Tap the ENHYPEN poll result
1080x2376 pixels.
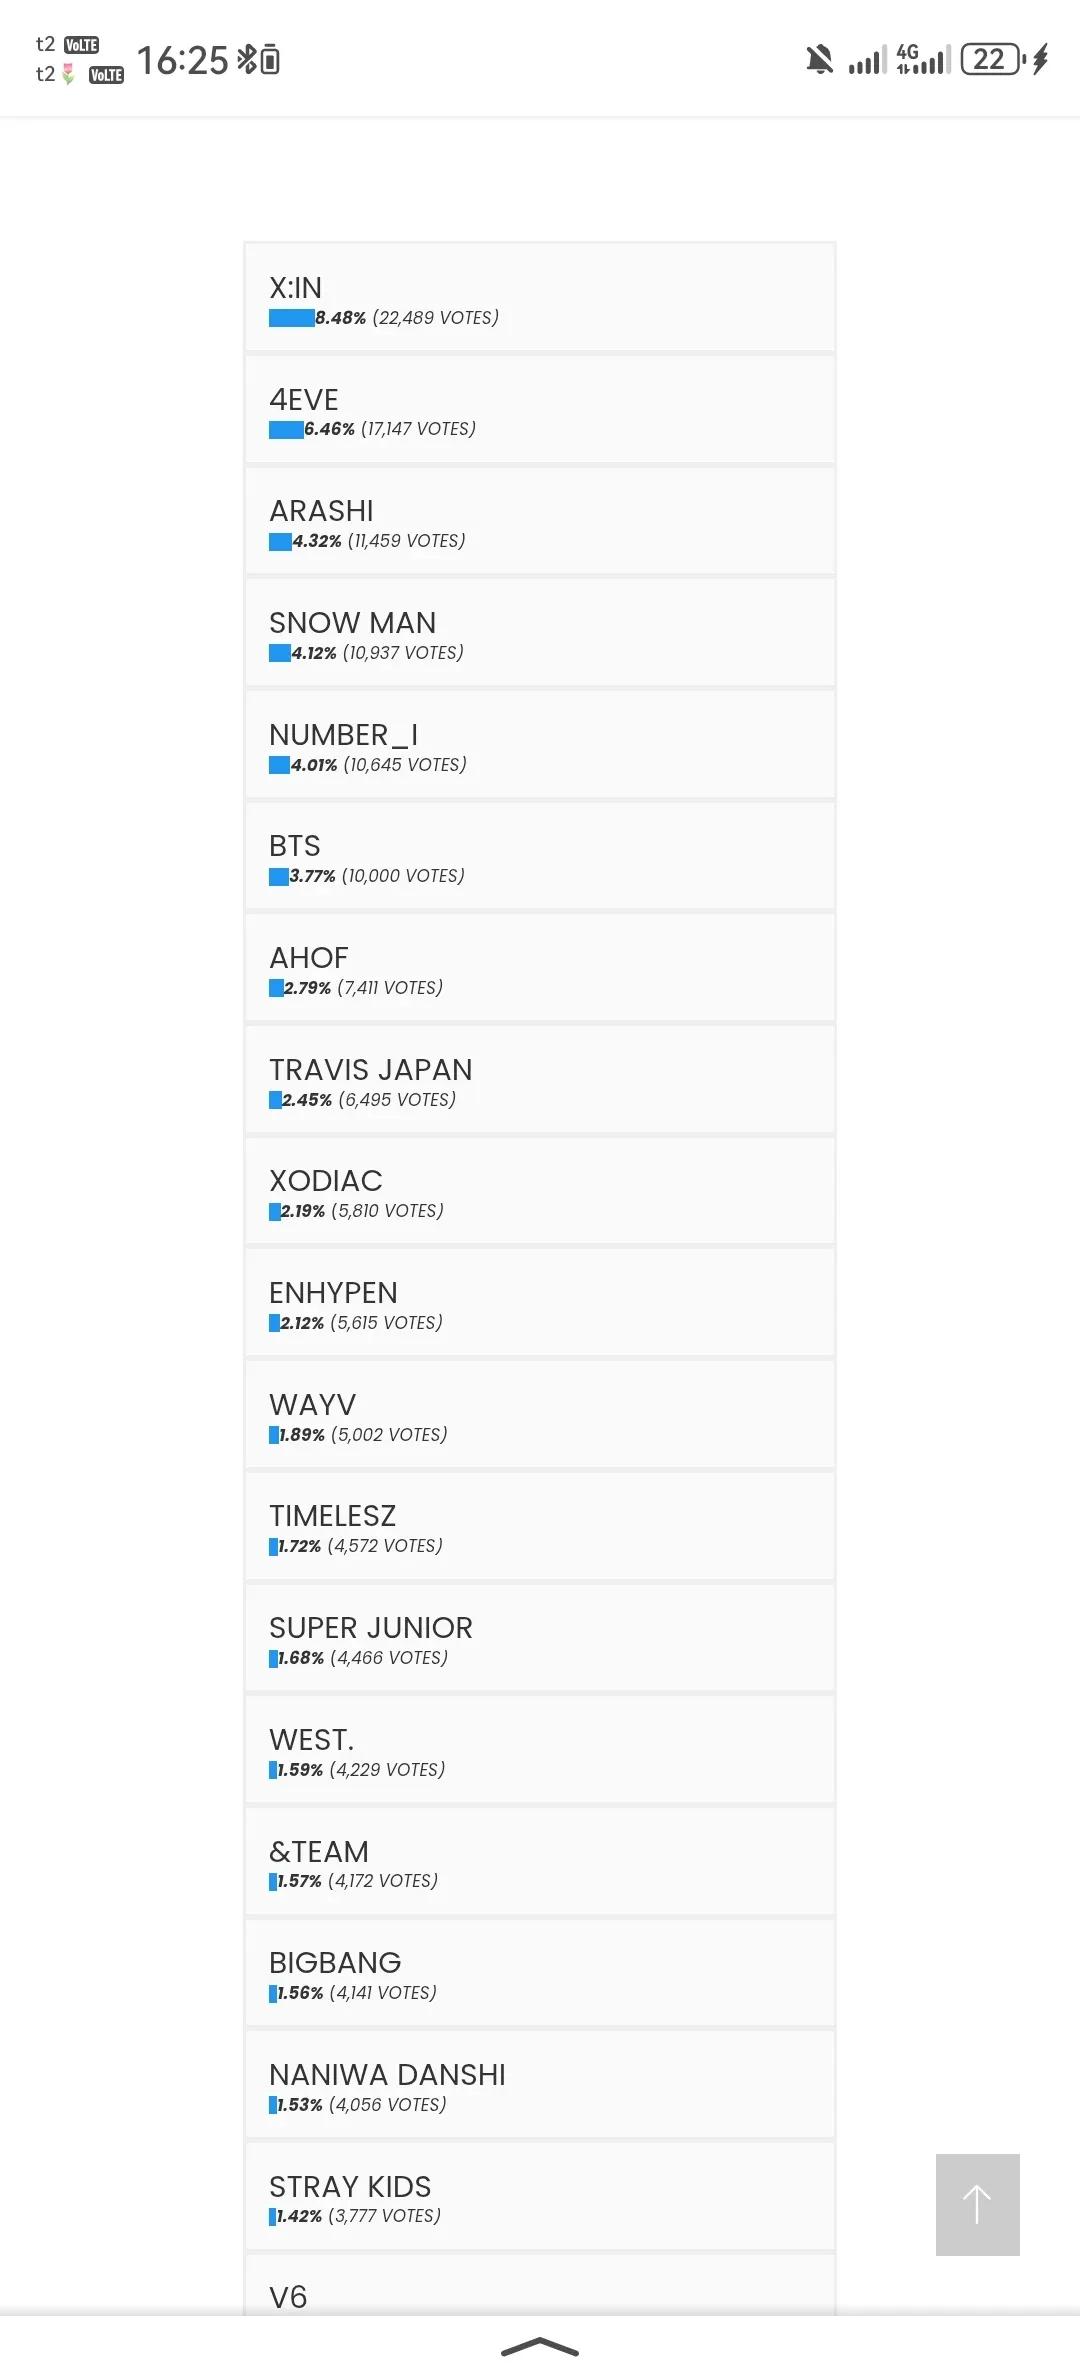(x=540, y=1304)
